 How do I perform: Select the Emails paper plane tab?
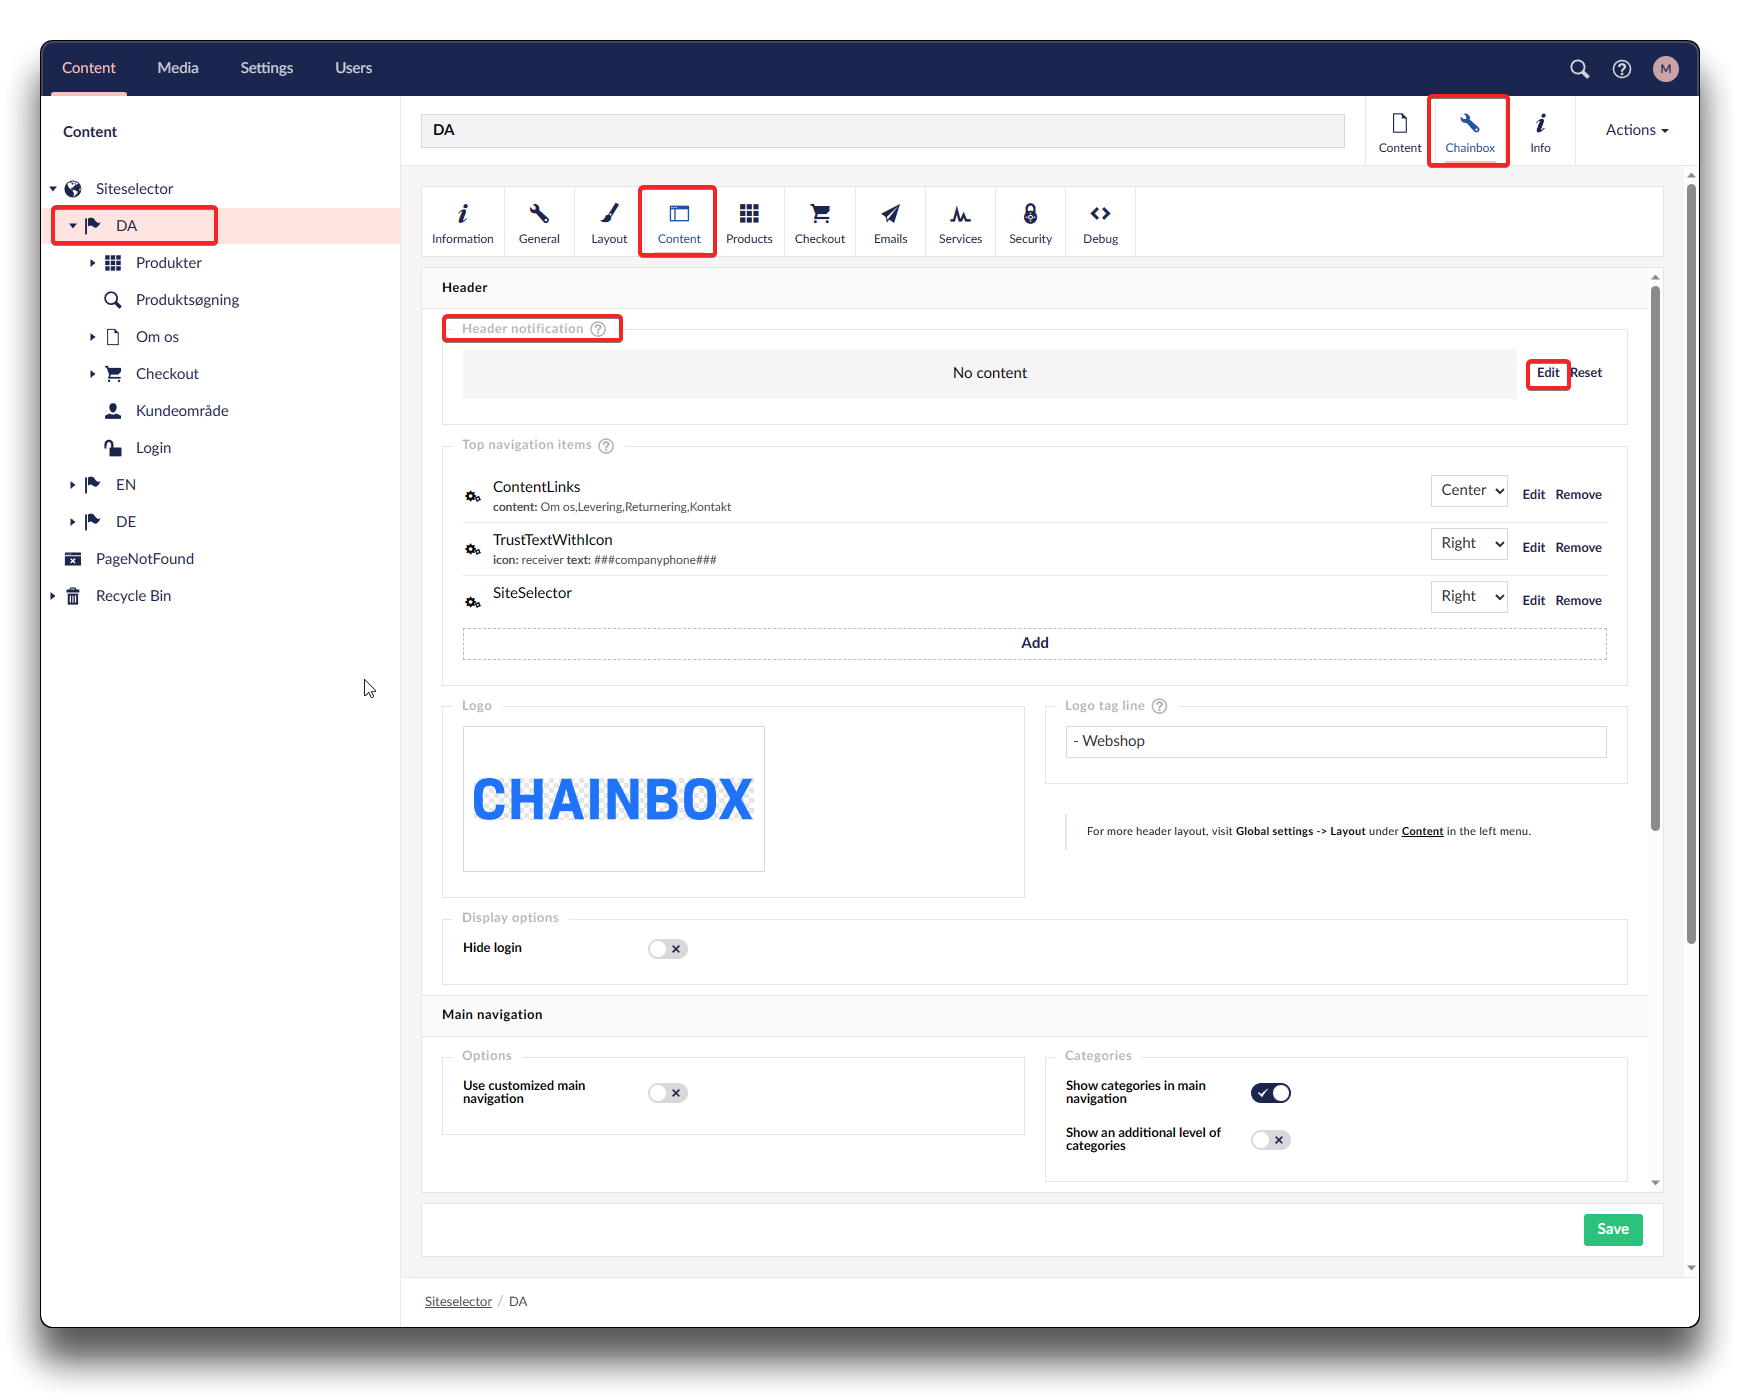[890, 222]
